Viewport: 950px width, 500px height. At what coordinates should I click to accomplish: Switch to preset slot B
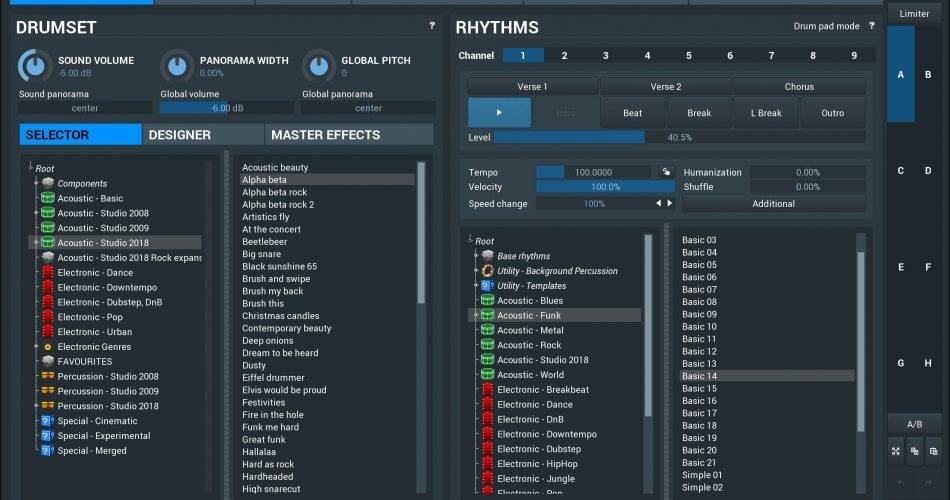click(x=928, y=75)
